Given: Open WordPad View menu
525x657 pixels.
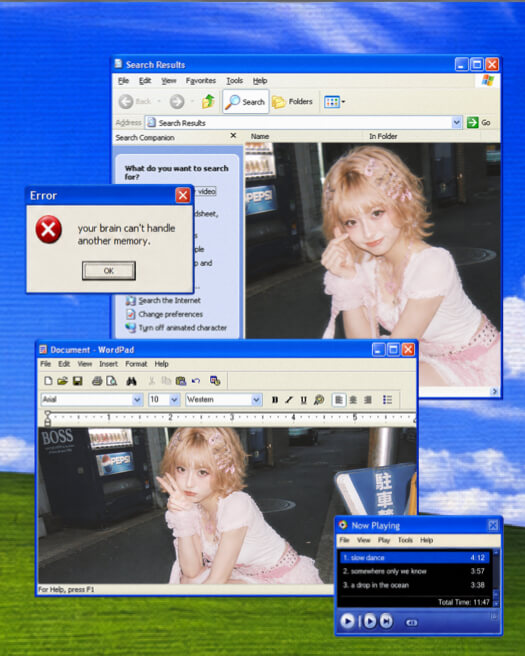Looking at the screenshot, I should (x=85, y=364).
